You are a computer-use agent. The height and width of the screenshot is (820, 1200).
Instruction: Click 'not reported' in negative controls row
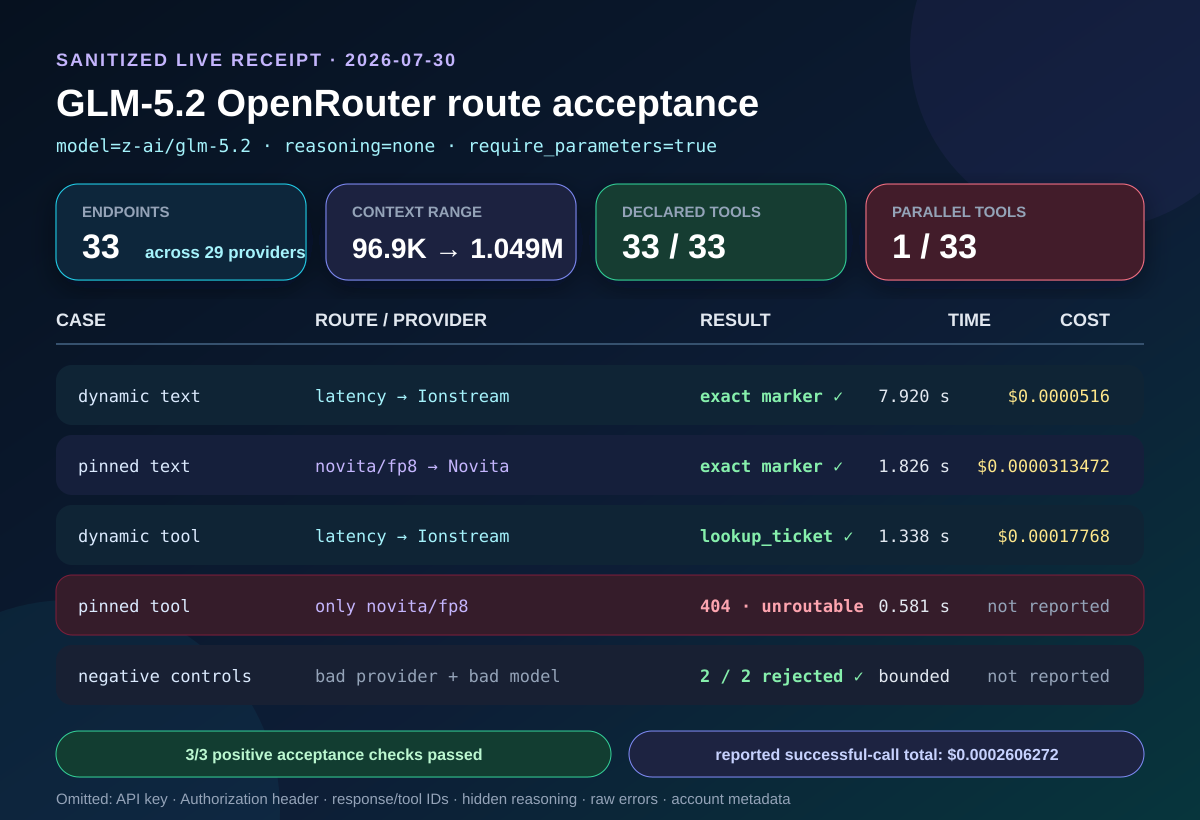(x=1049, y=676)
